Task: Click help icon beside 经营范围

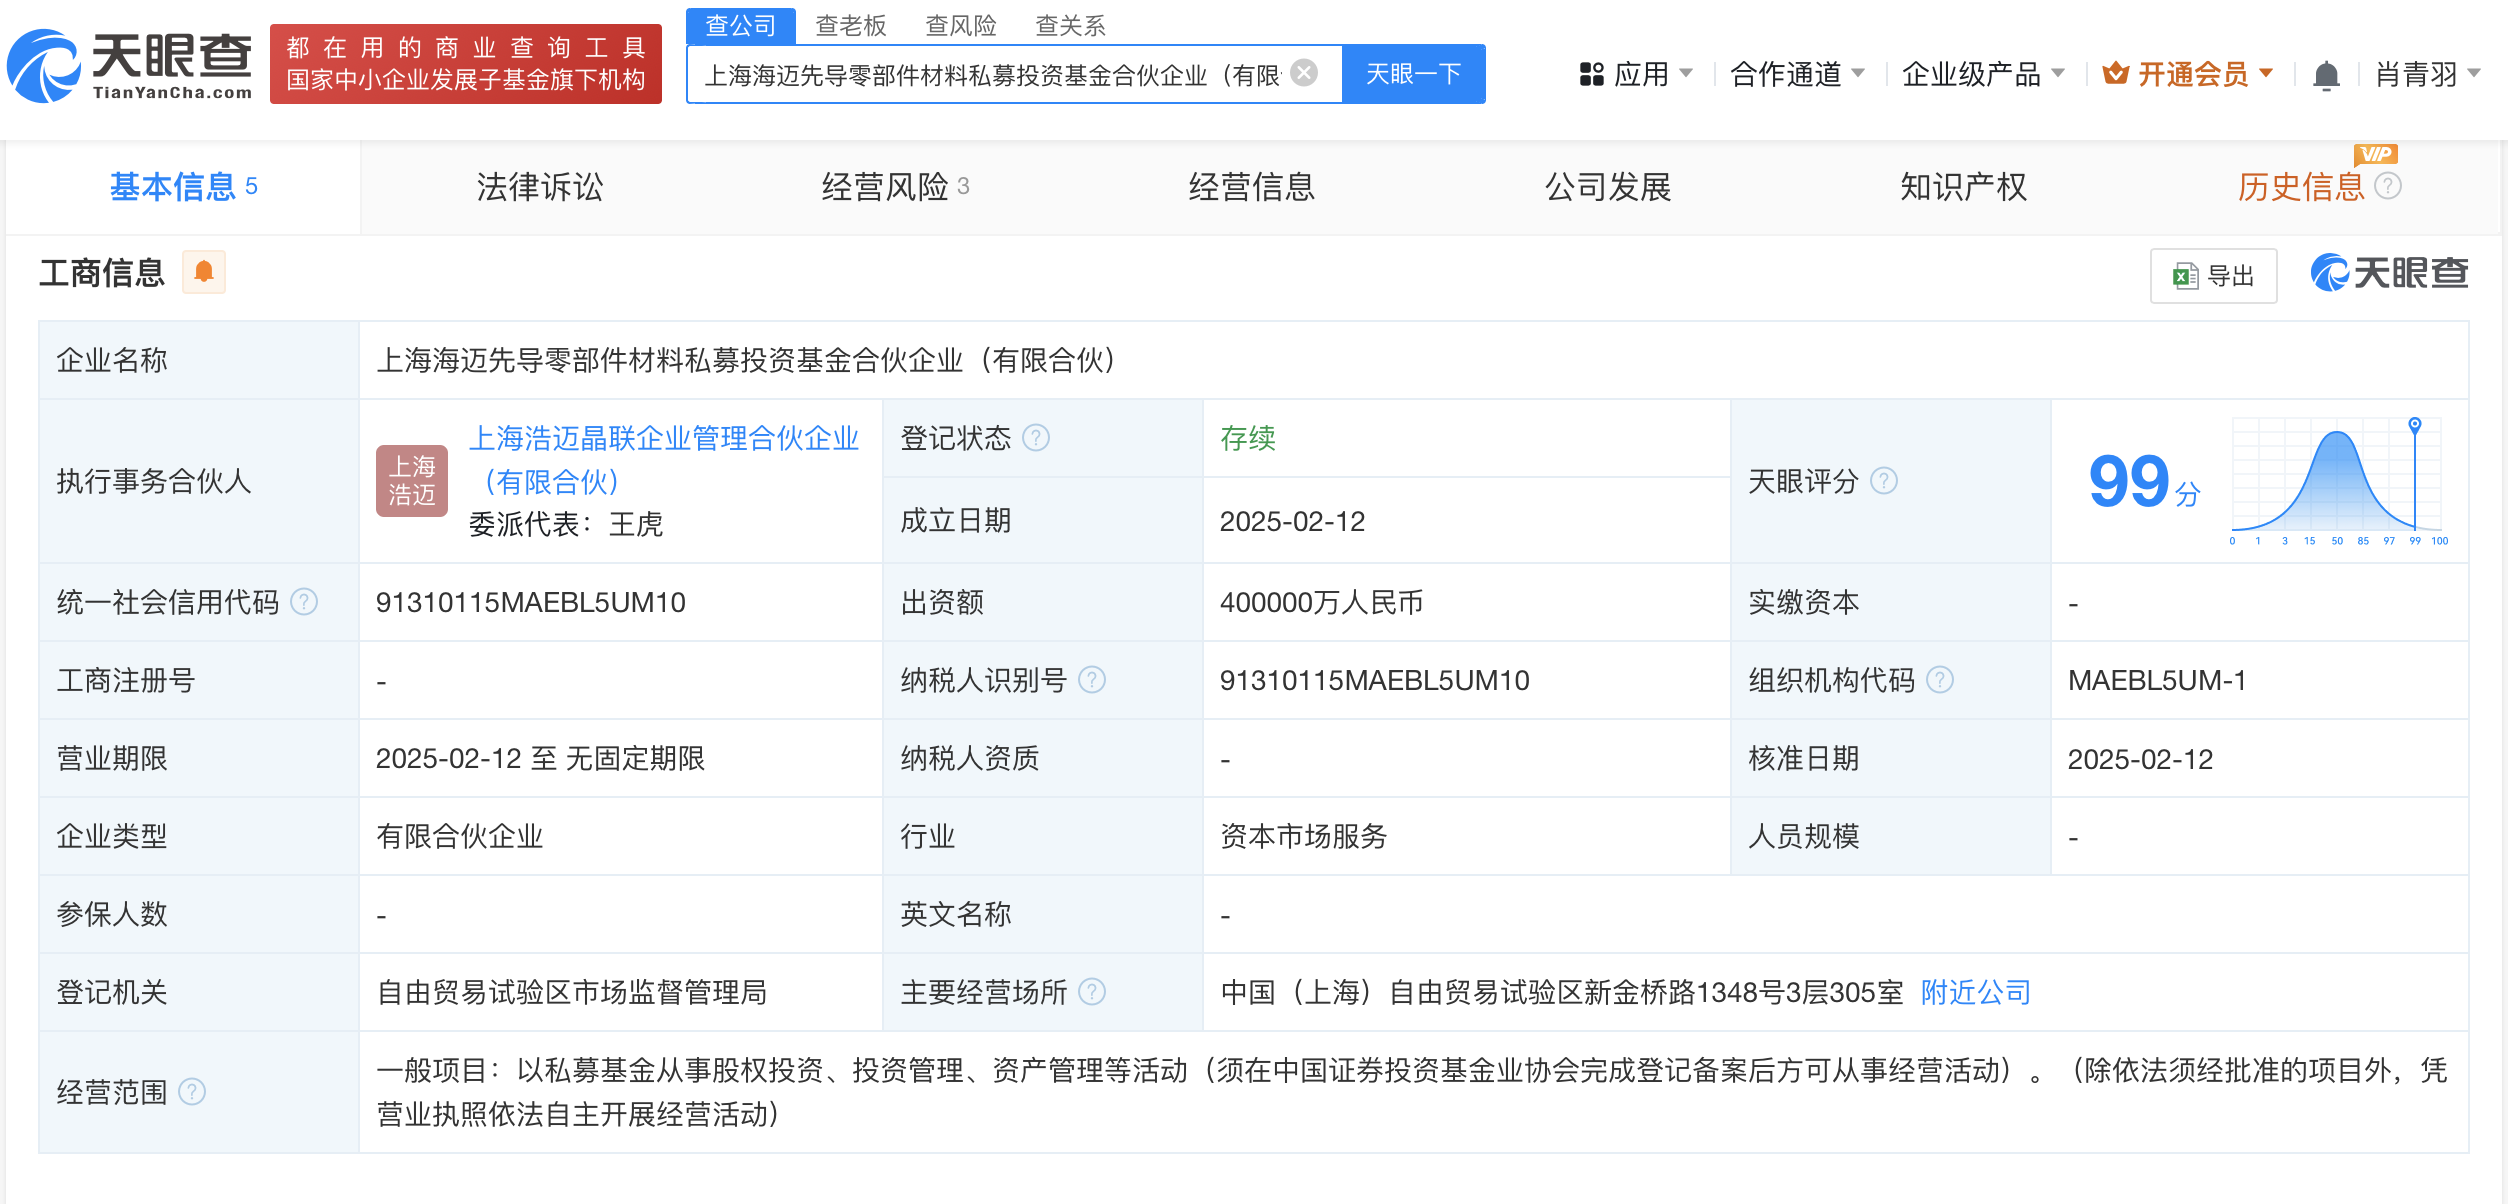Action: 192,1092
